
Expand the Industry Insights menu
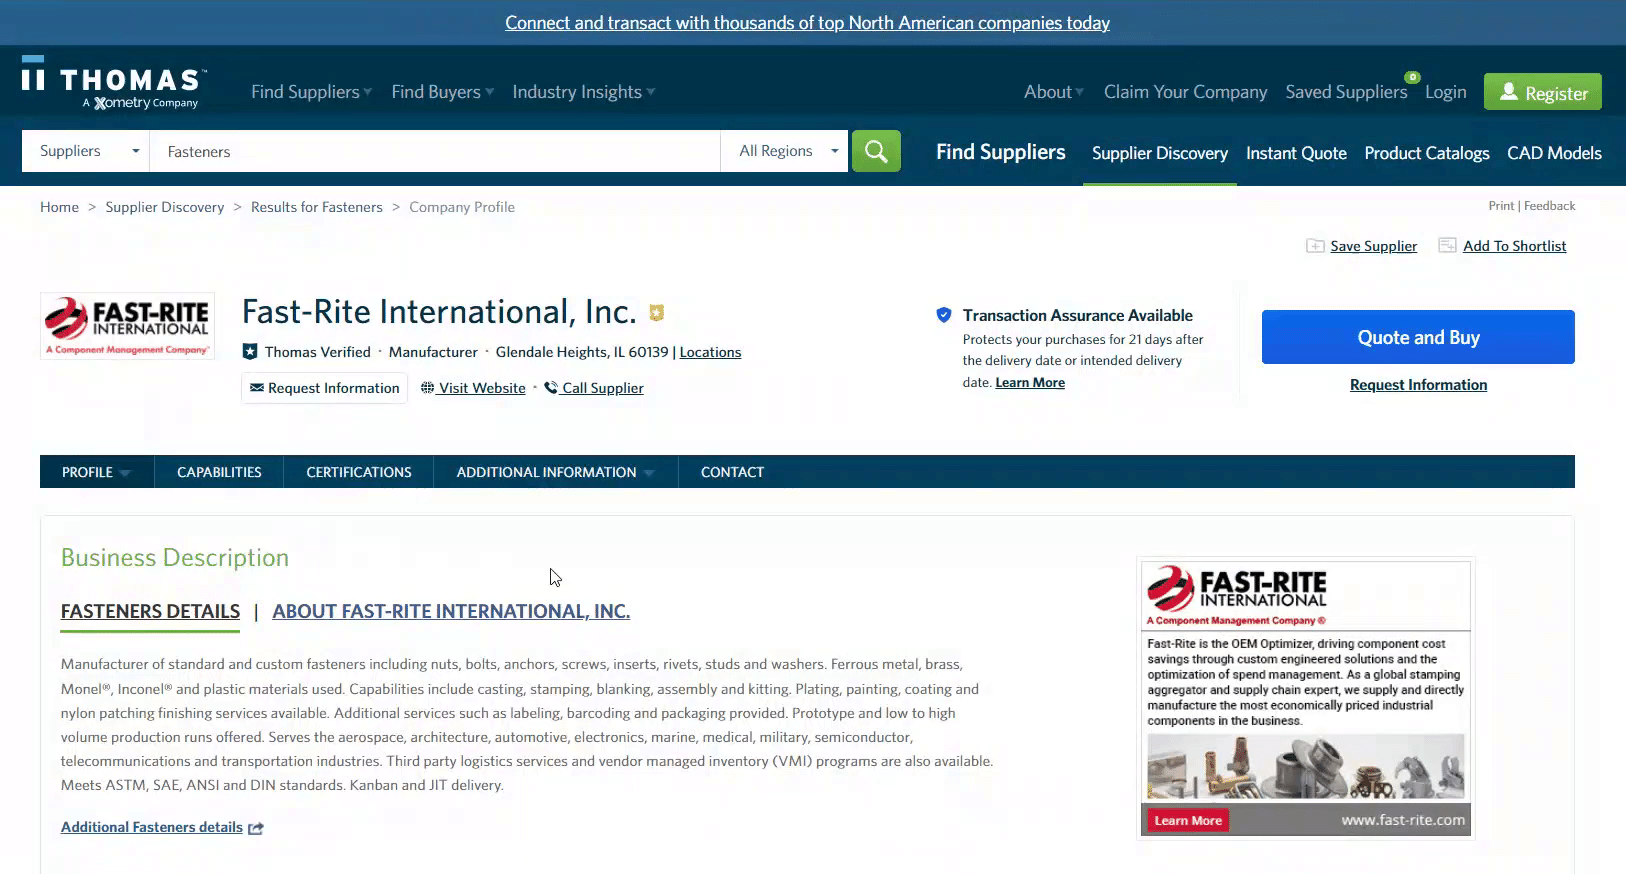pyautogui.click(x=584, y=92)
